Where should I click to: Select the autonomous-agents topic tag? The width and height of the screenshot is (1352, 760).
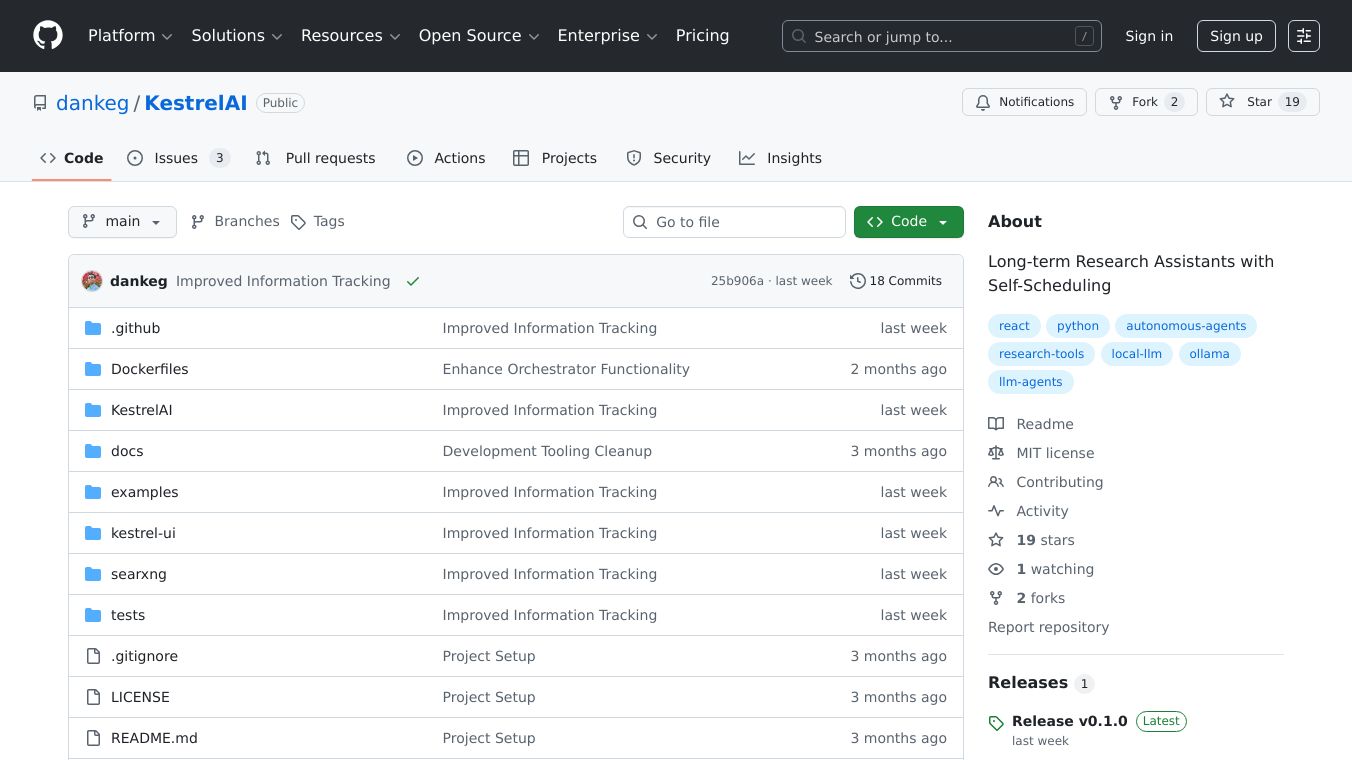tap(1186, 326)
